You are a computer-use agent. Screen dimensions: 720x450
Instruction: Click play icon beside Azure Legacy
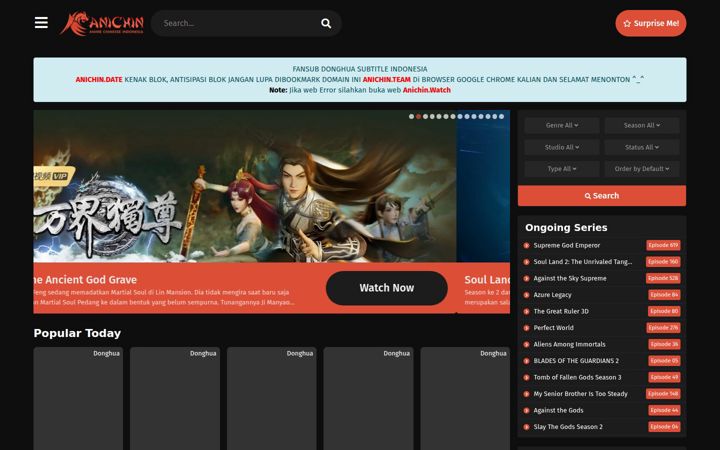coord(527,295)
